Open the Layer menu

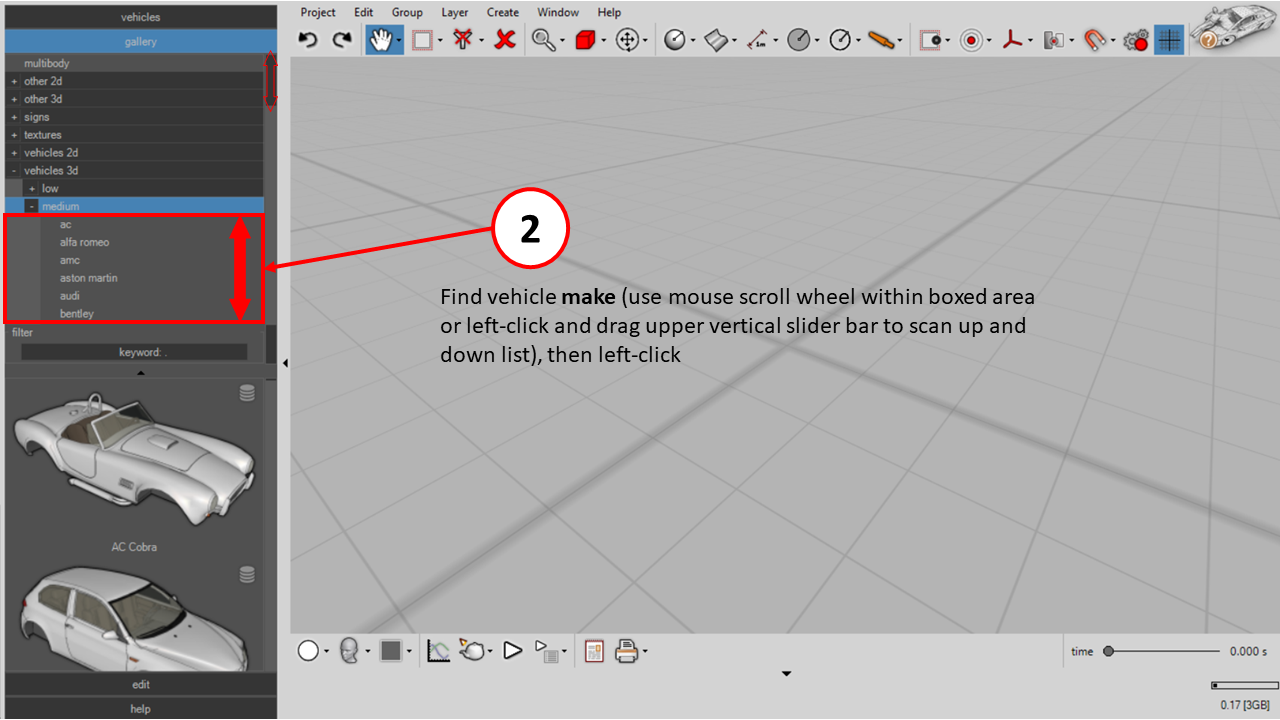(455, 12)
